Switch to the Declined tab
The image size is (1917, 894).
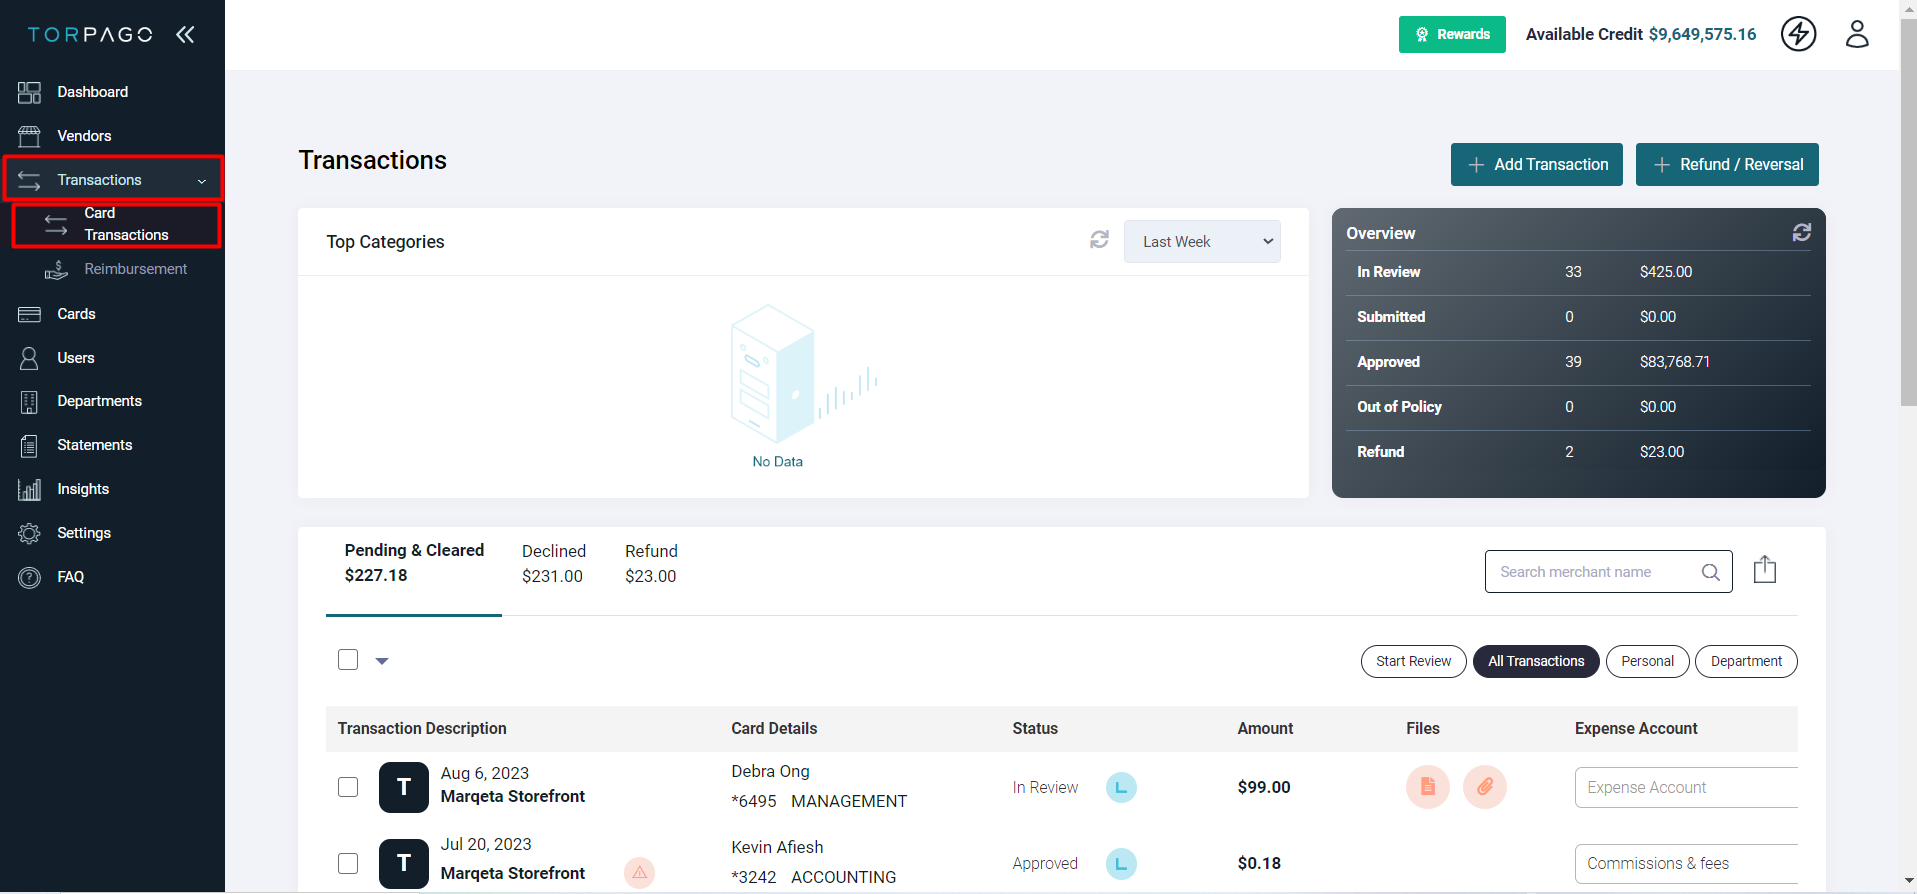click(x=553, y=564)
